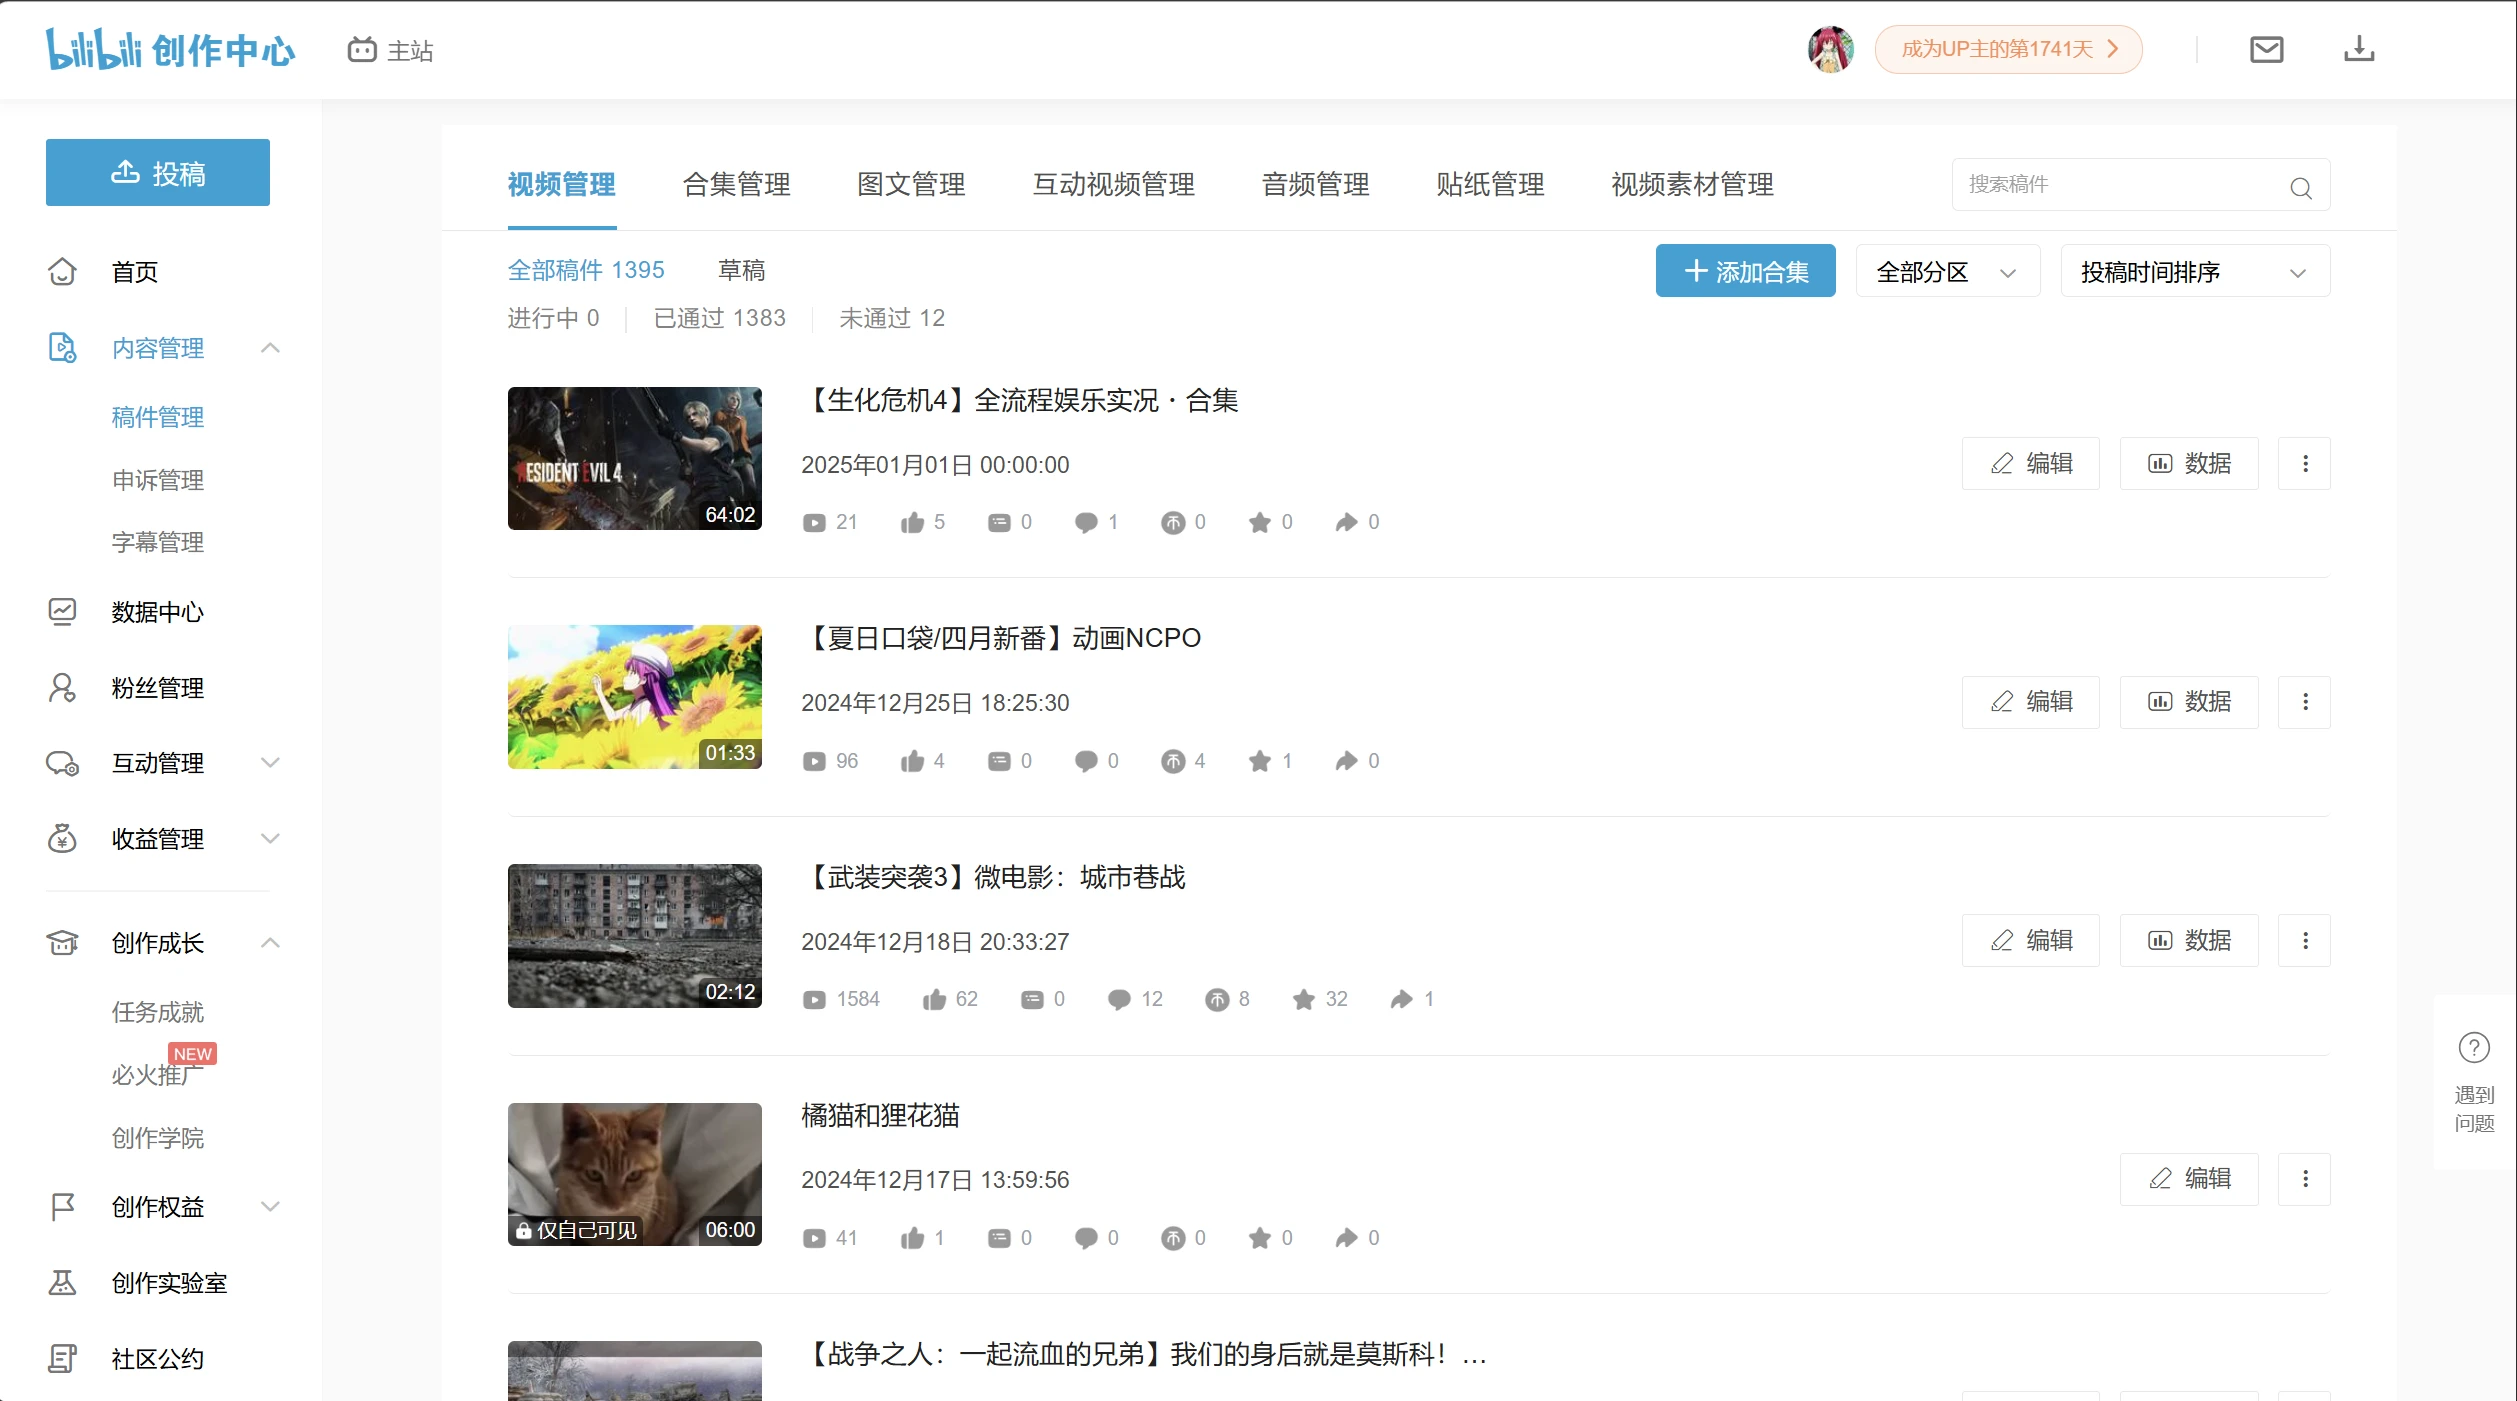Open the 全部分区 dropdown
This screenshot has width=2517, height=1401.
(1945, 270)
